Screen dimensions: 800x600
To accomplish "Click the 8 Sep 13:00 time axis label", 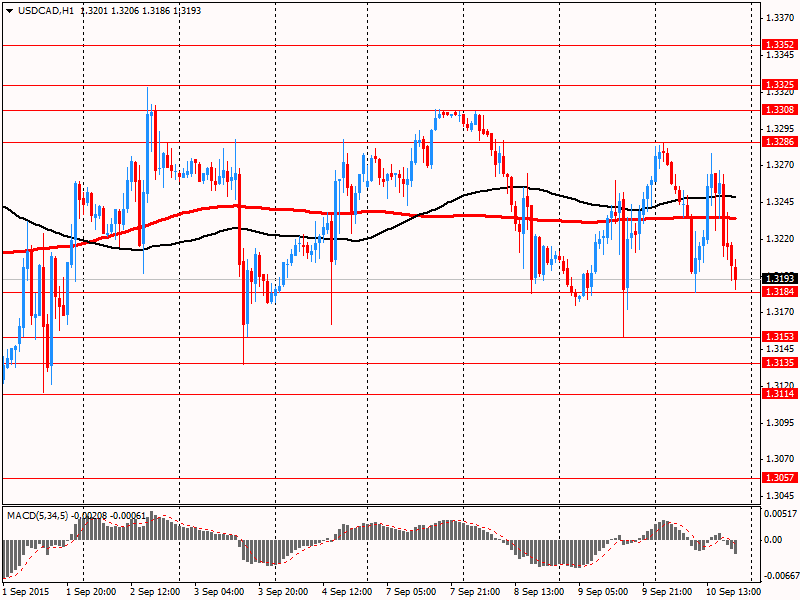I will point(539,592).
